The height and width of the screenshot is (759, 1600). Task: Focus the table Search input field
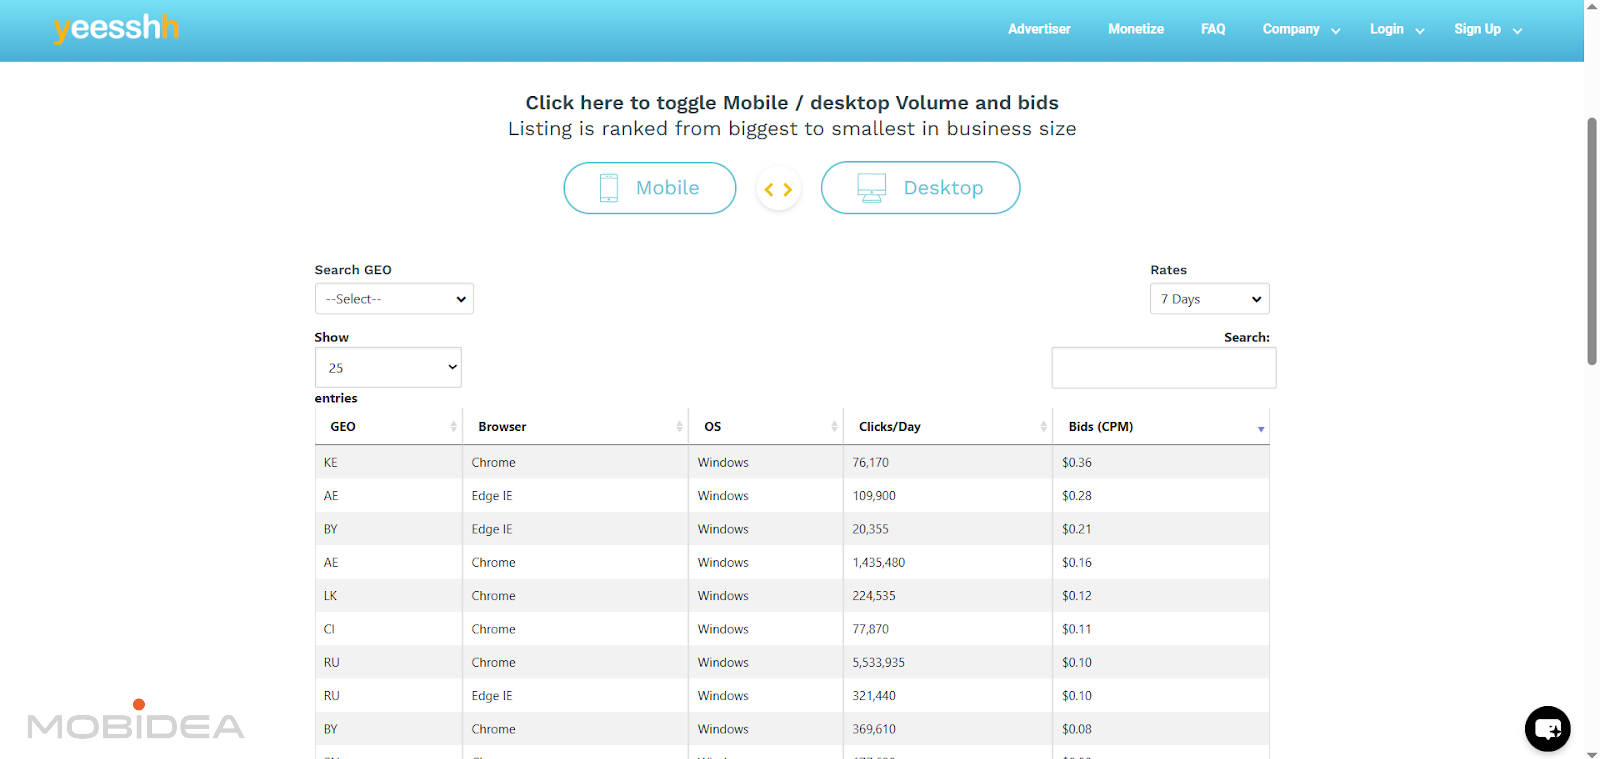pyautogui.click(x=1163, y=368)
